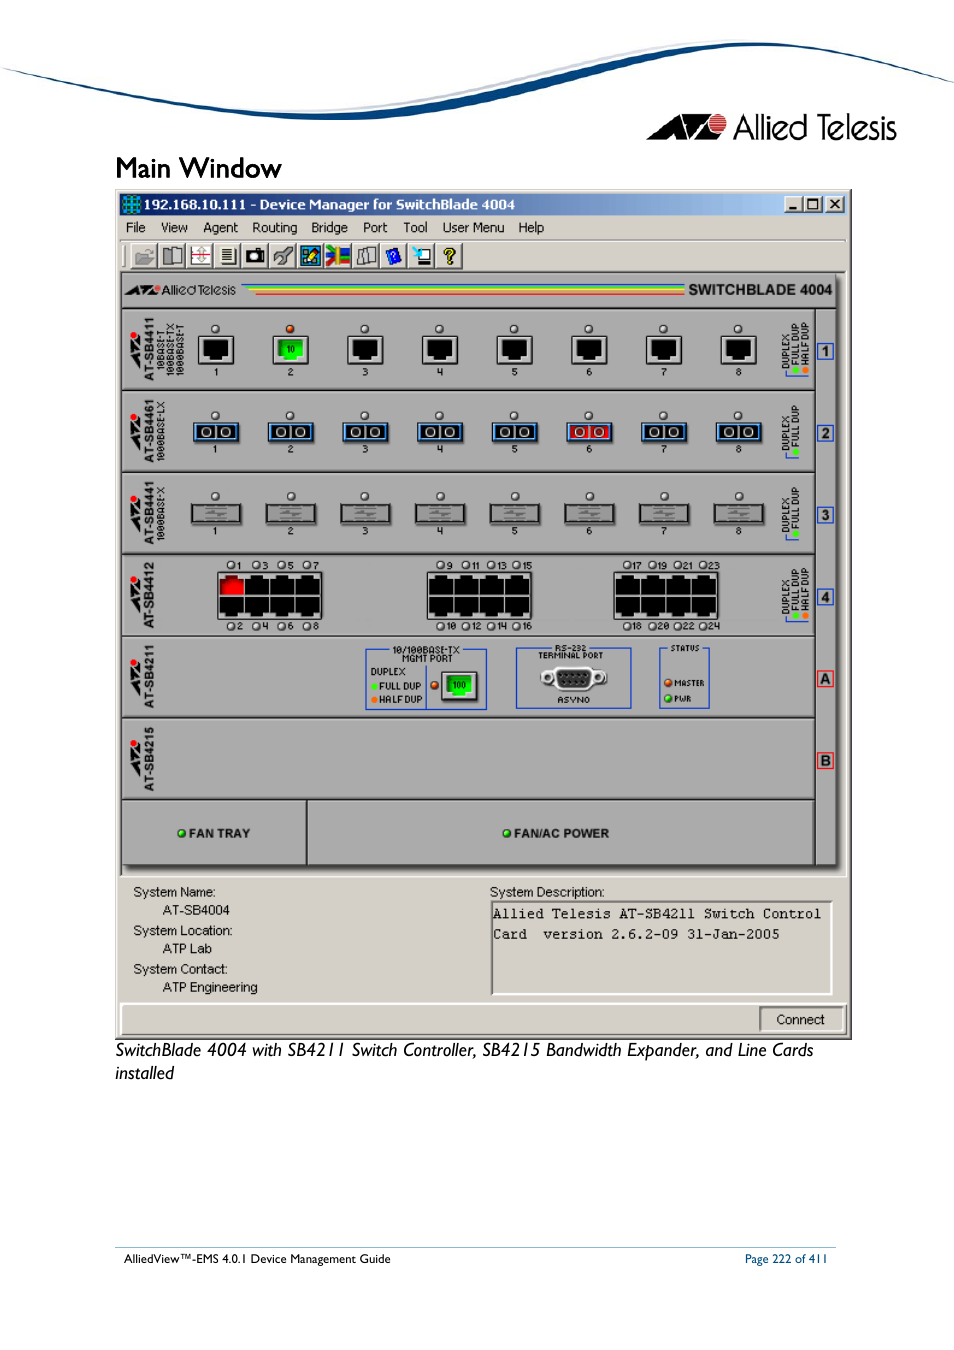This screenshot has height=1350, width=954.
Task: Click the blue book toolbar icon
Action: [394, 256]
